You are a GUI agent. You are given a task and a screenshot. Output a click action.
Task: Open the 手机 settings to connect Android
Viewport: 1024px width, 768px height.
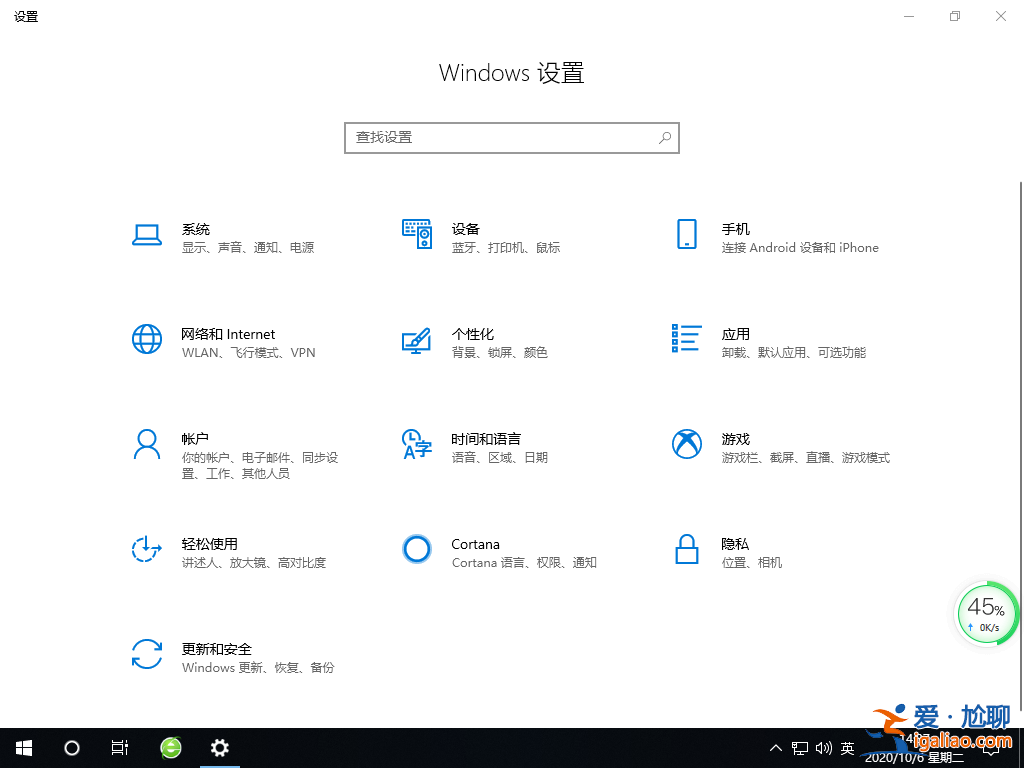coord(736,237)
